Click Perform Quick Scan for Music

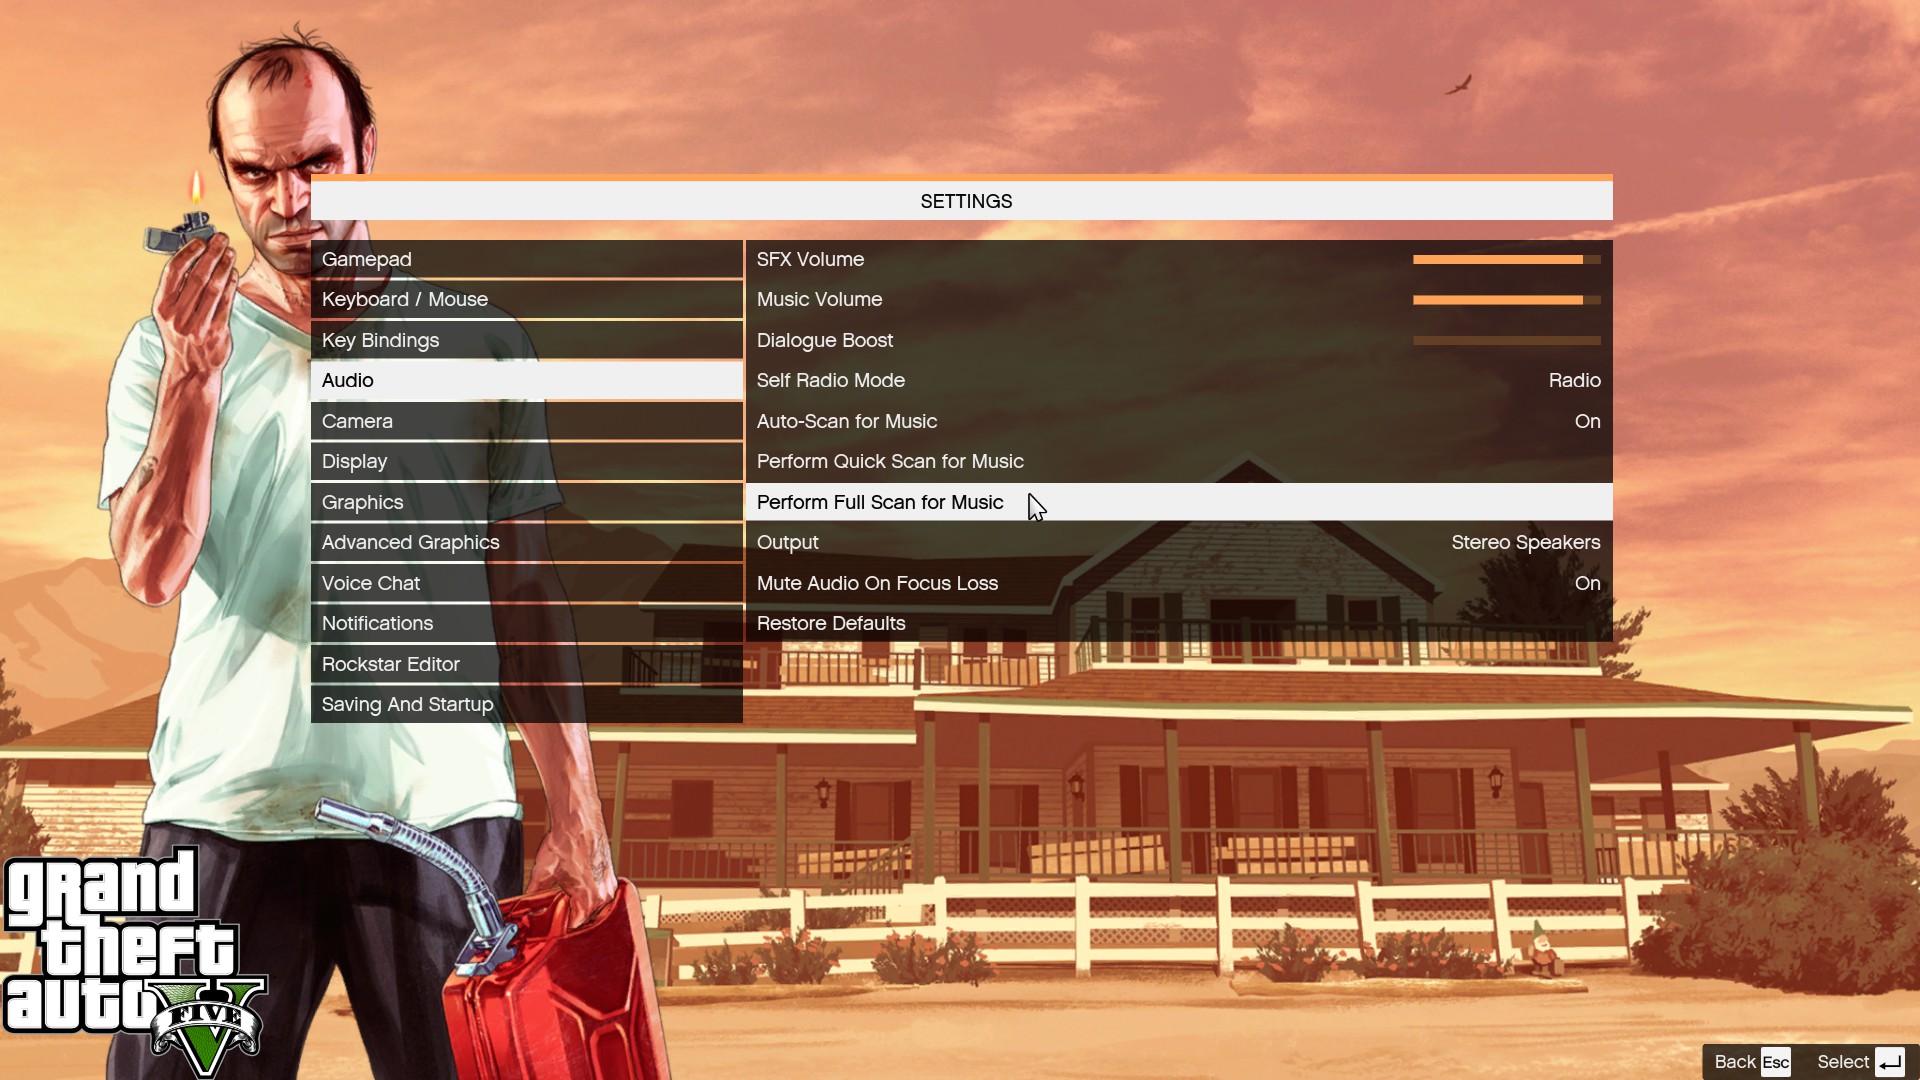[x=890, y=460]
